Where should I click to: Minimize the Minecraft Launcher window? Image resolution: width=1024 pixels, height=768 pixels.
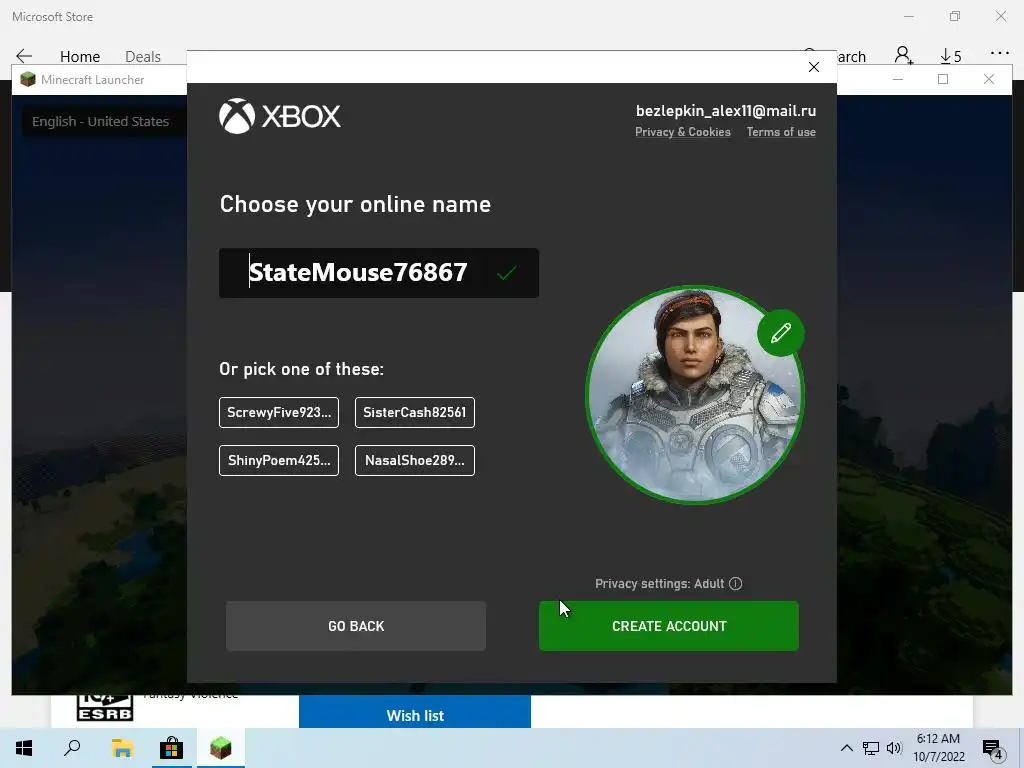898,80
